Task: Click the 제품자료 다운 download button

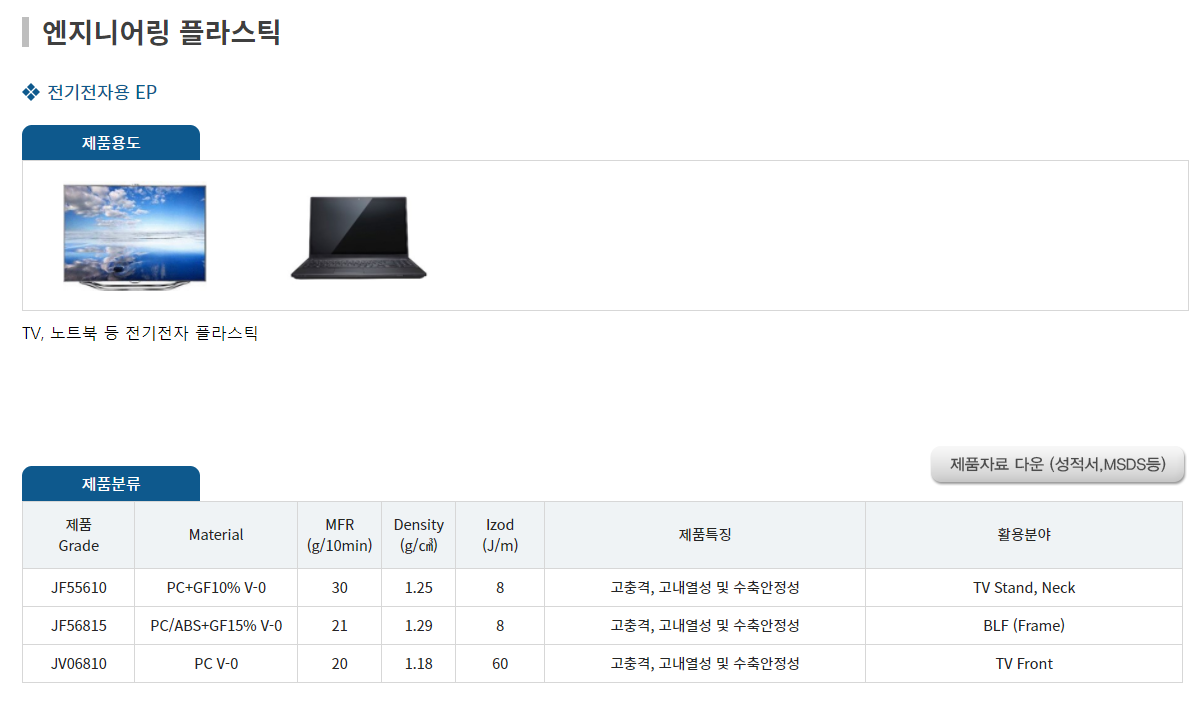Action: 1057,465
